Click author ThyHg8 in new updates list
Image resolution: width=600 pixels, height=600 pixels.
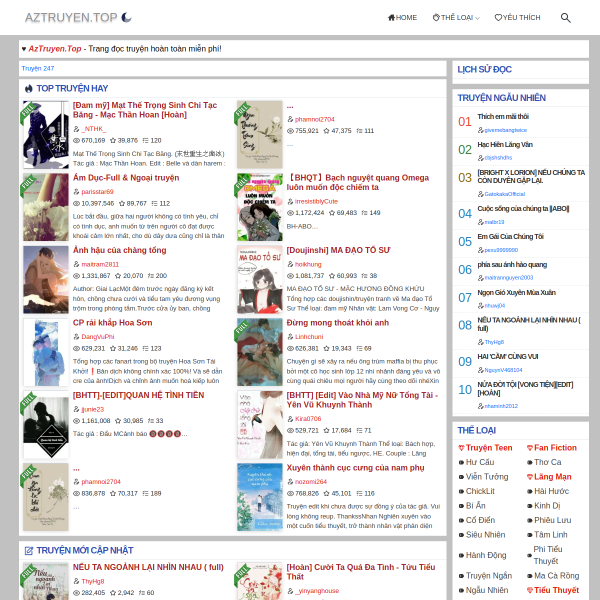coord(93,582)
